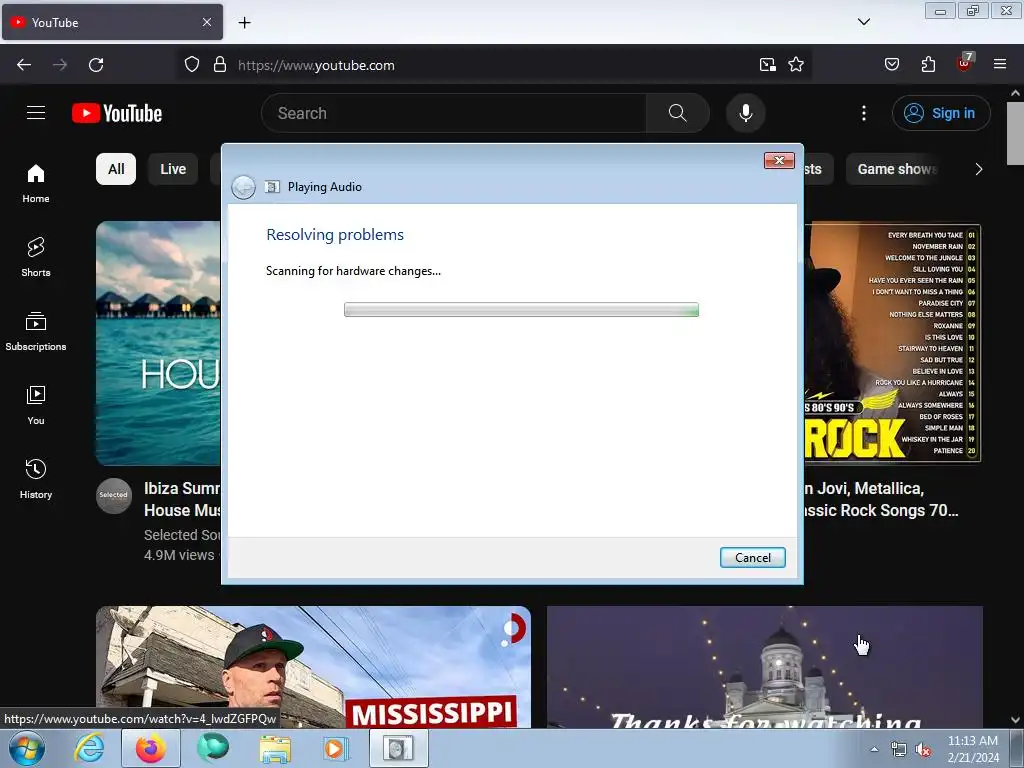
Task: Go to Home in sidebar
Action: click(x=36, y=184)
